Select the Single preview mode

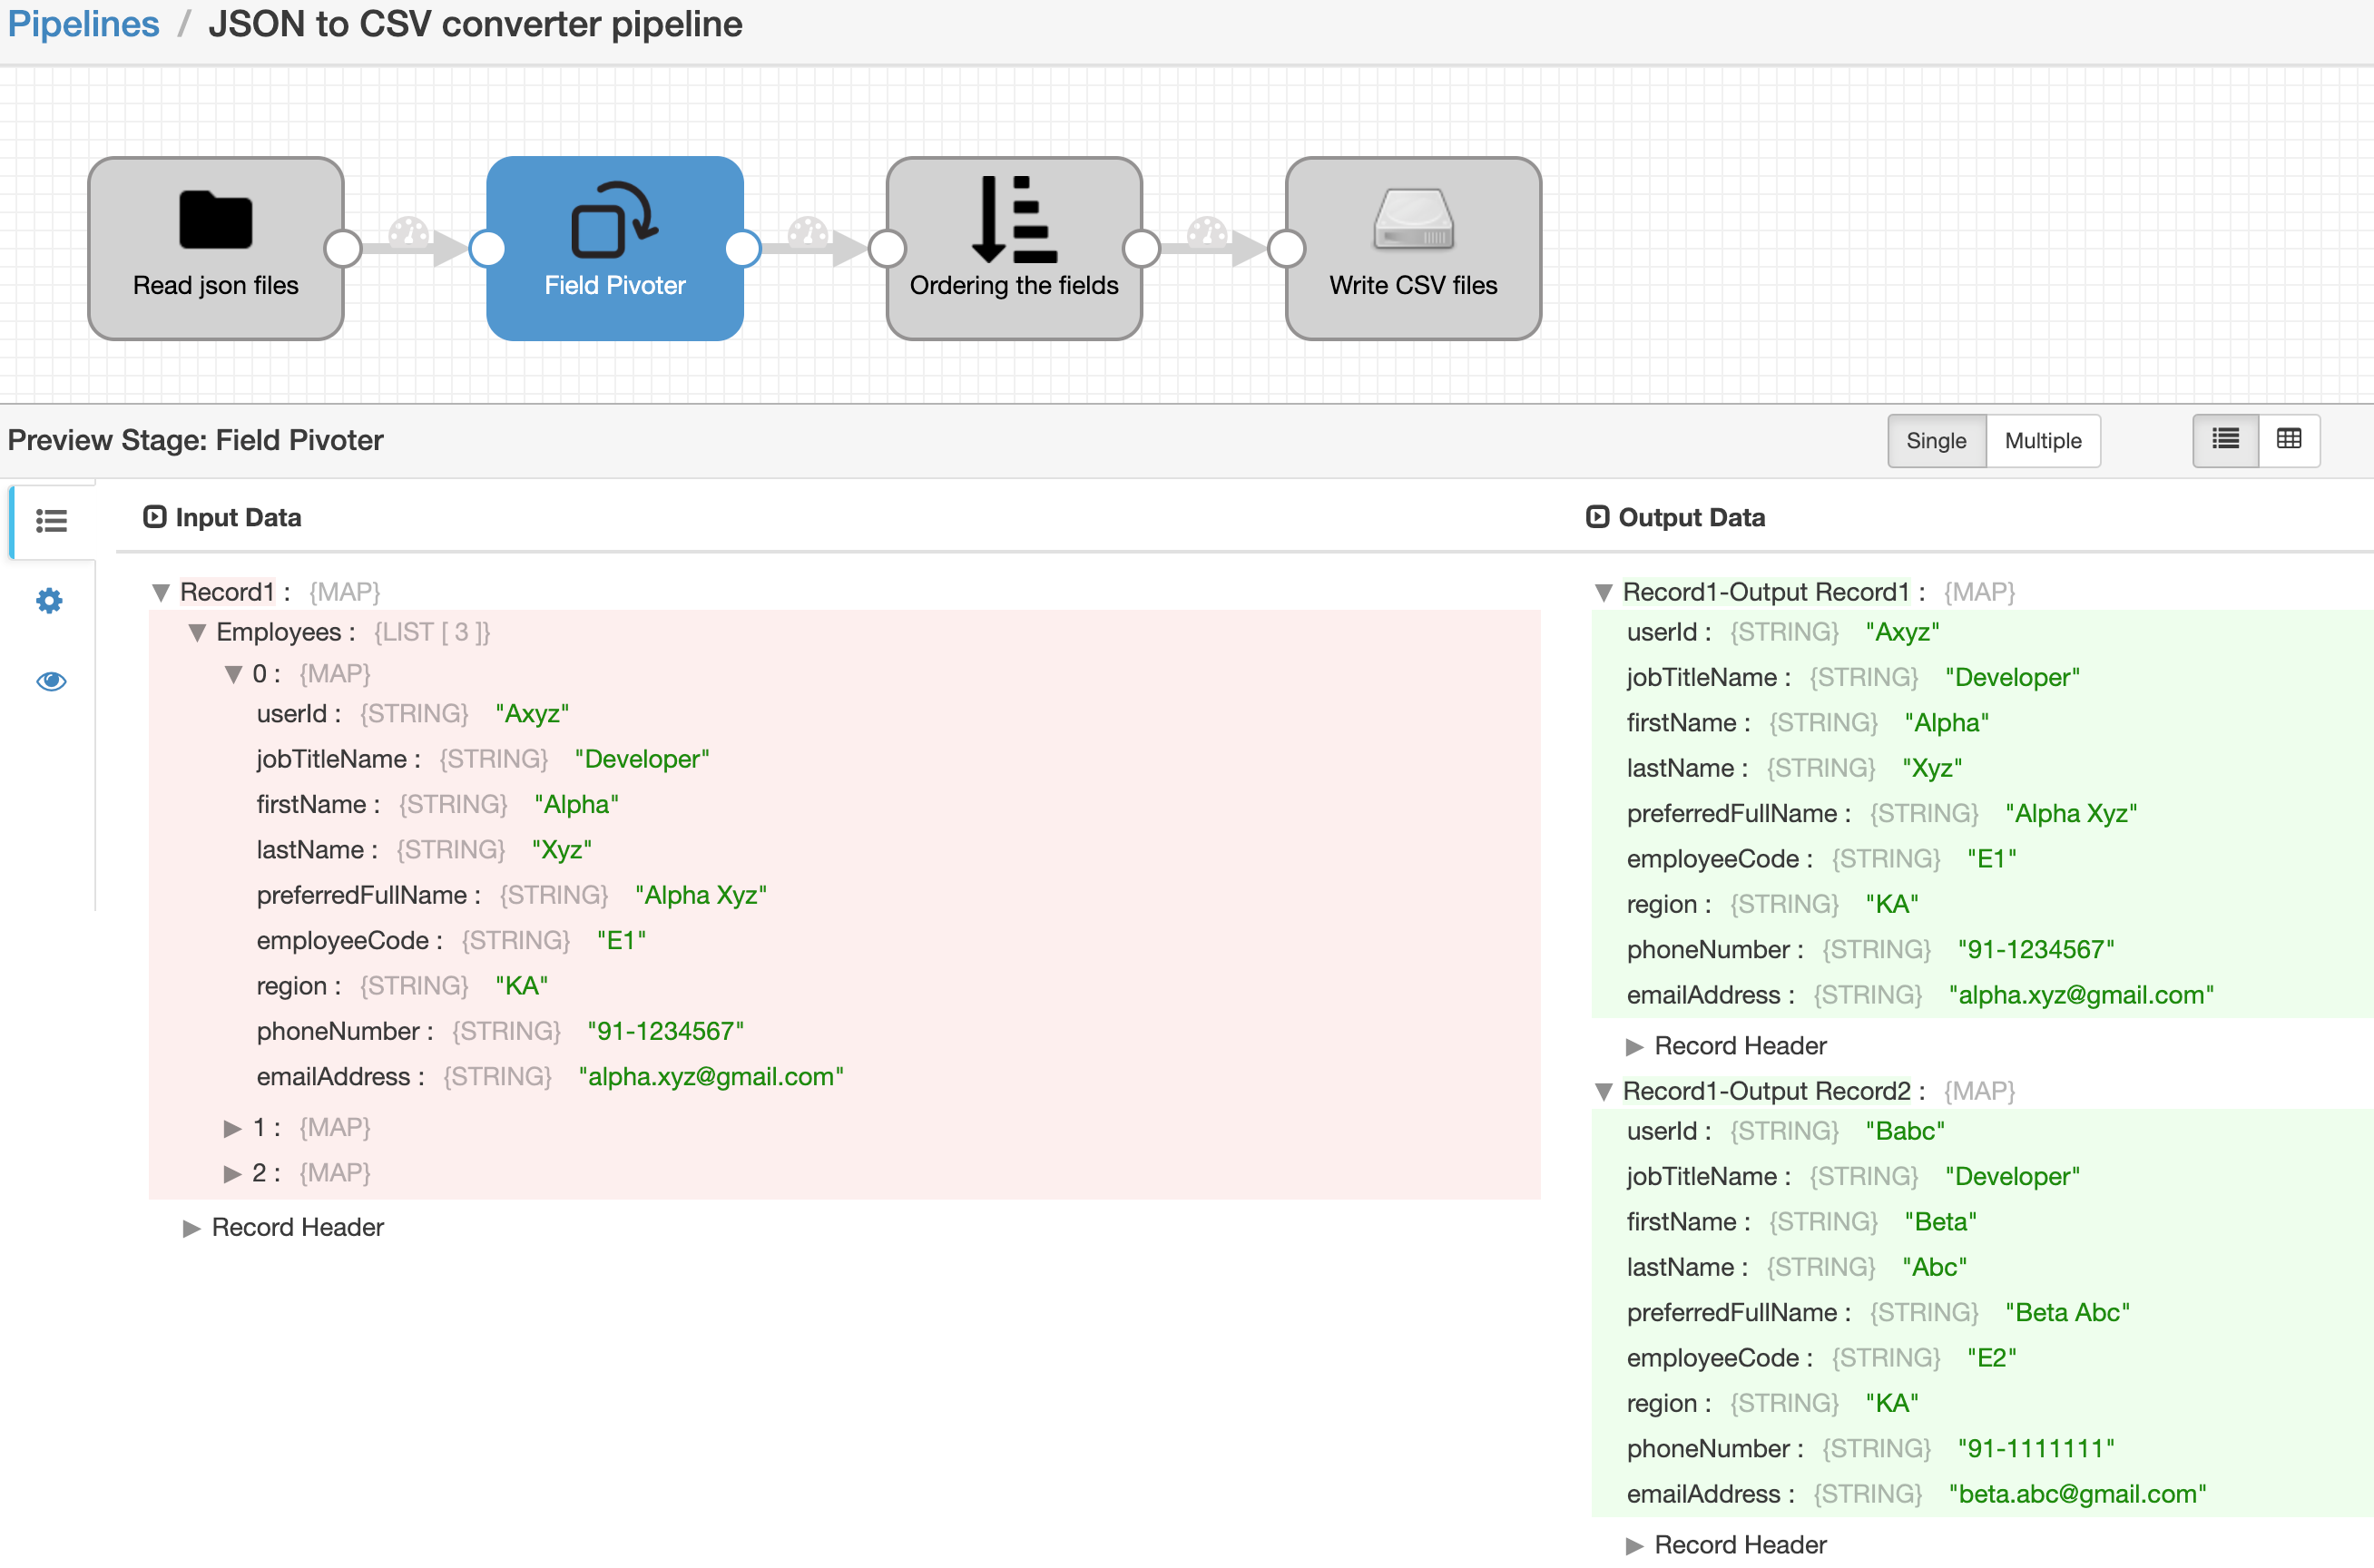pos(1936,441)
